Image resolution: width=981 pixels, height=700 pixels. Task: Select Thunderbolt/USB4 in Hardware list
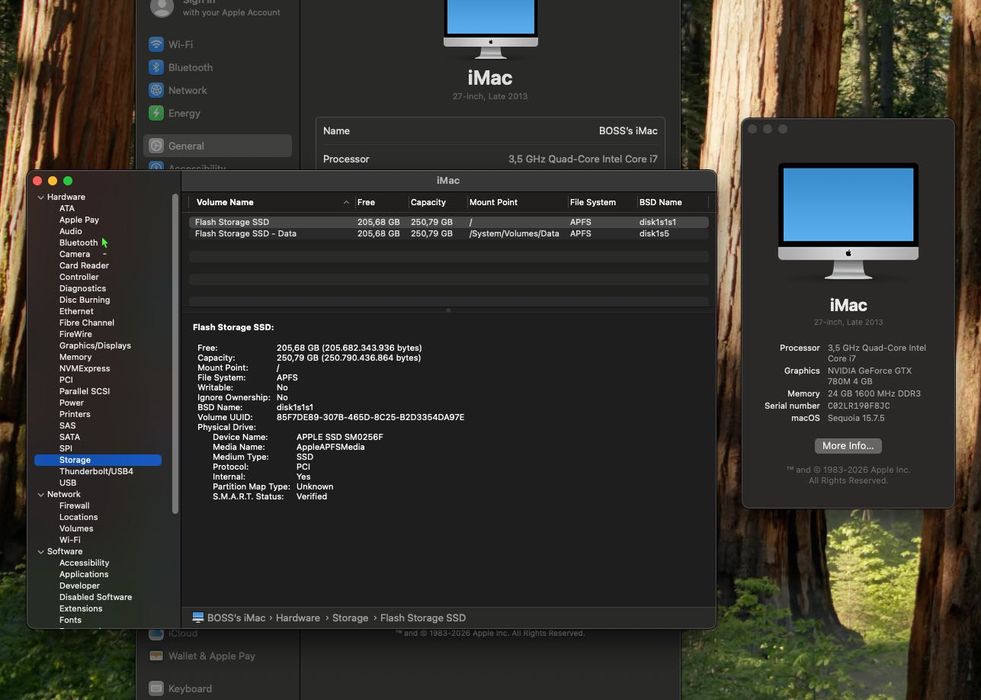(96, 471)
